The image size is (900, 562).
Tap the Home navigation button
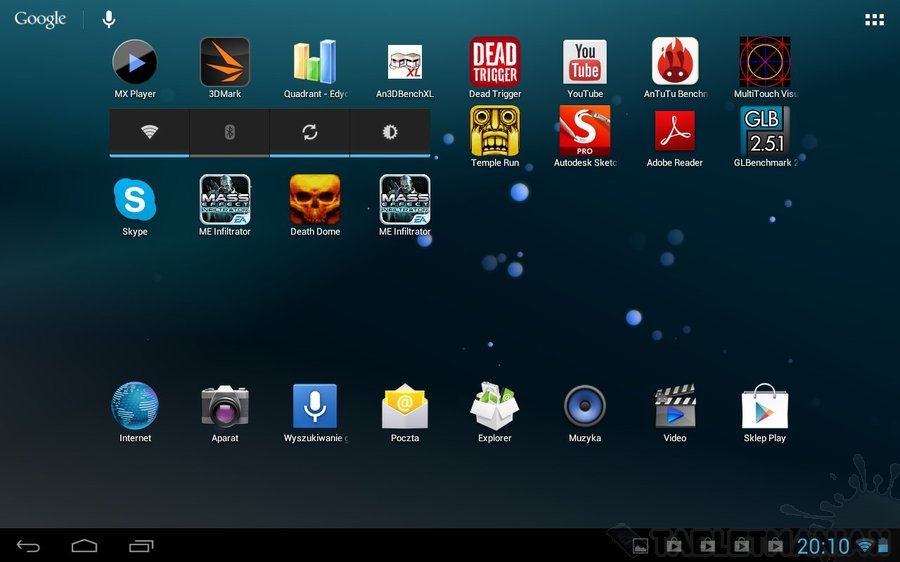pyautogui.click(x=84, y=545)
